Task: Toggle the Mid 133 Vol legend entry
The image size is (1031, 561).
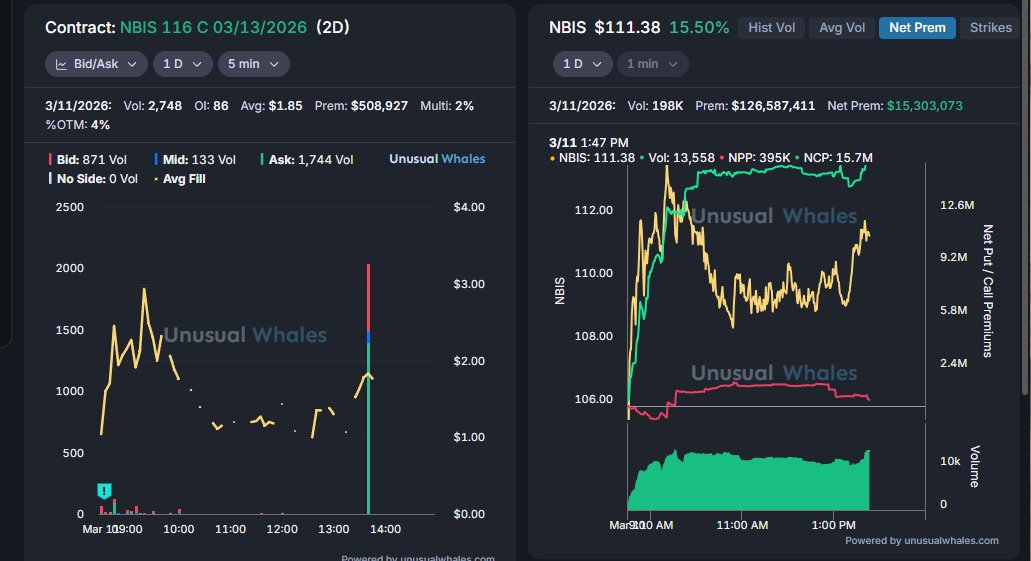Action: tap(195, 160)
